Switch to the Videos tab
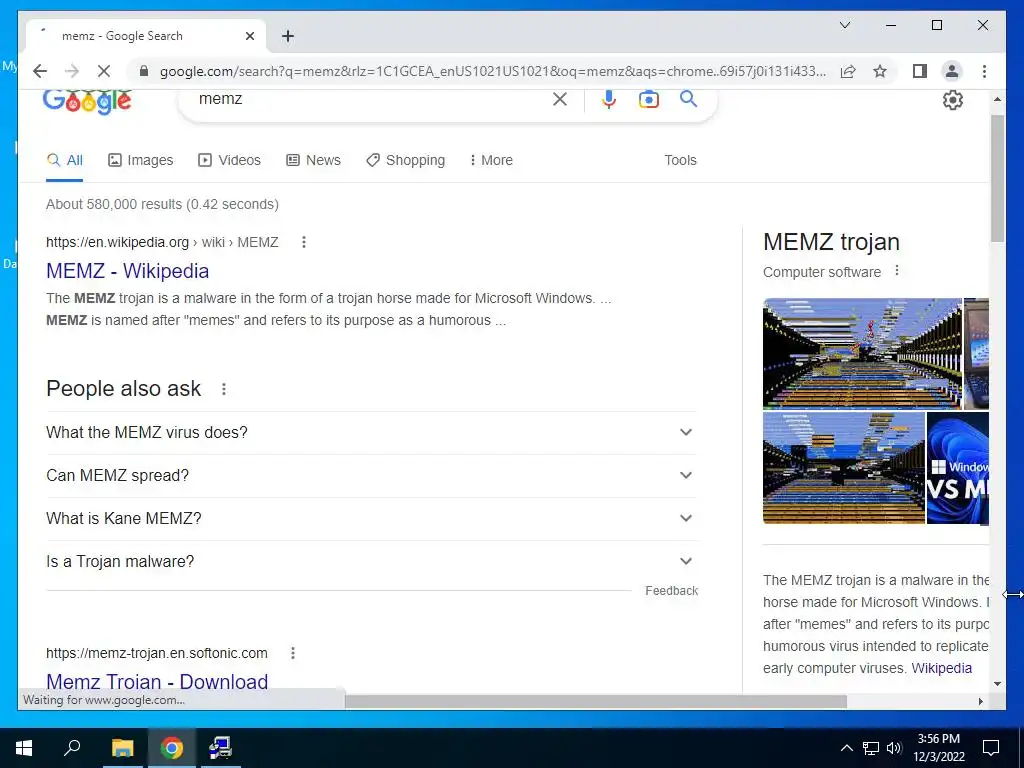Screen dimensions: 1024x768 click(x=229, y=161)
